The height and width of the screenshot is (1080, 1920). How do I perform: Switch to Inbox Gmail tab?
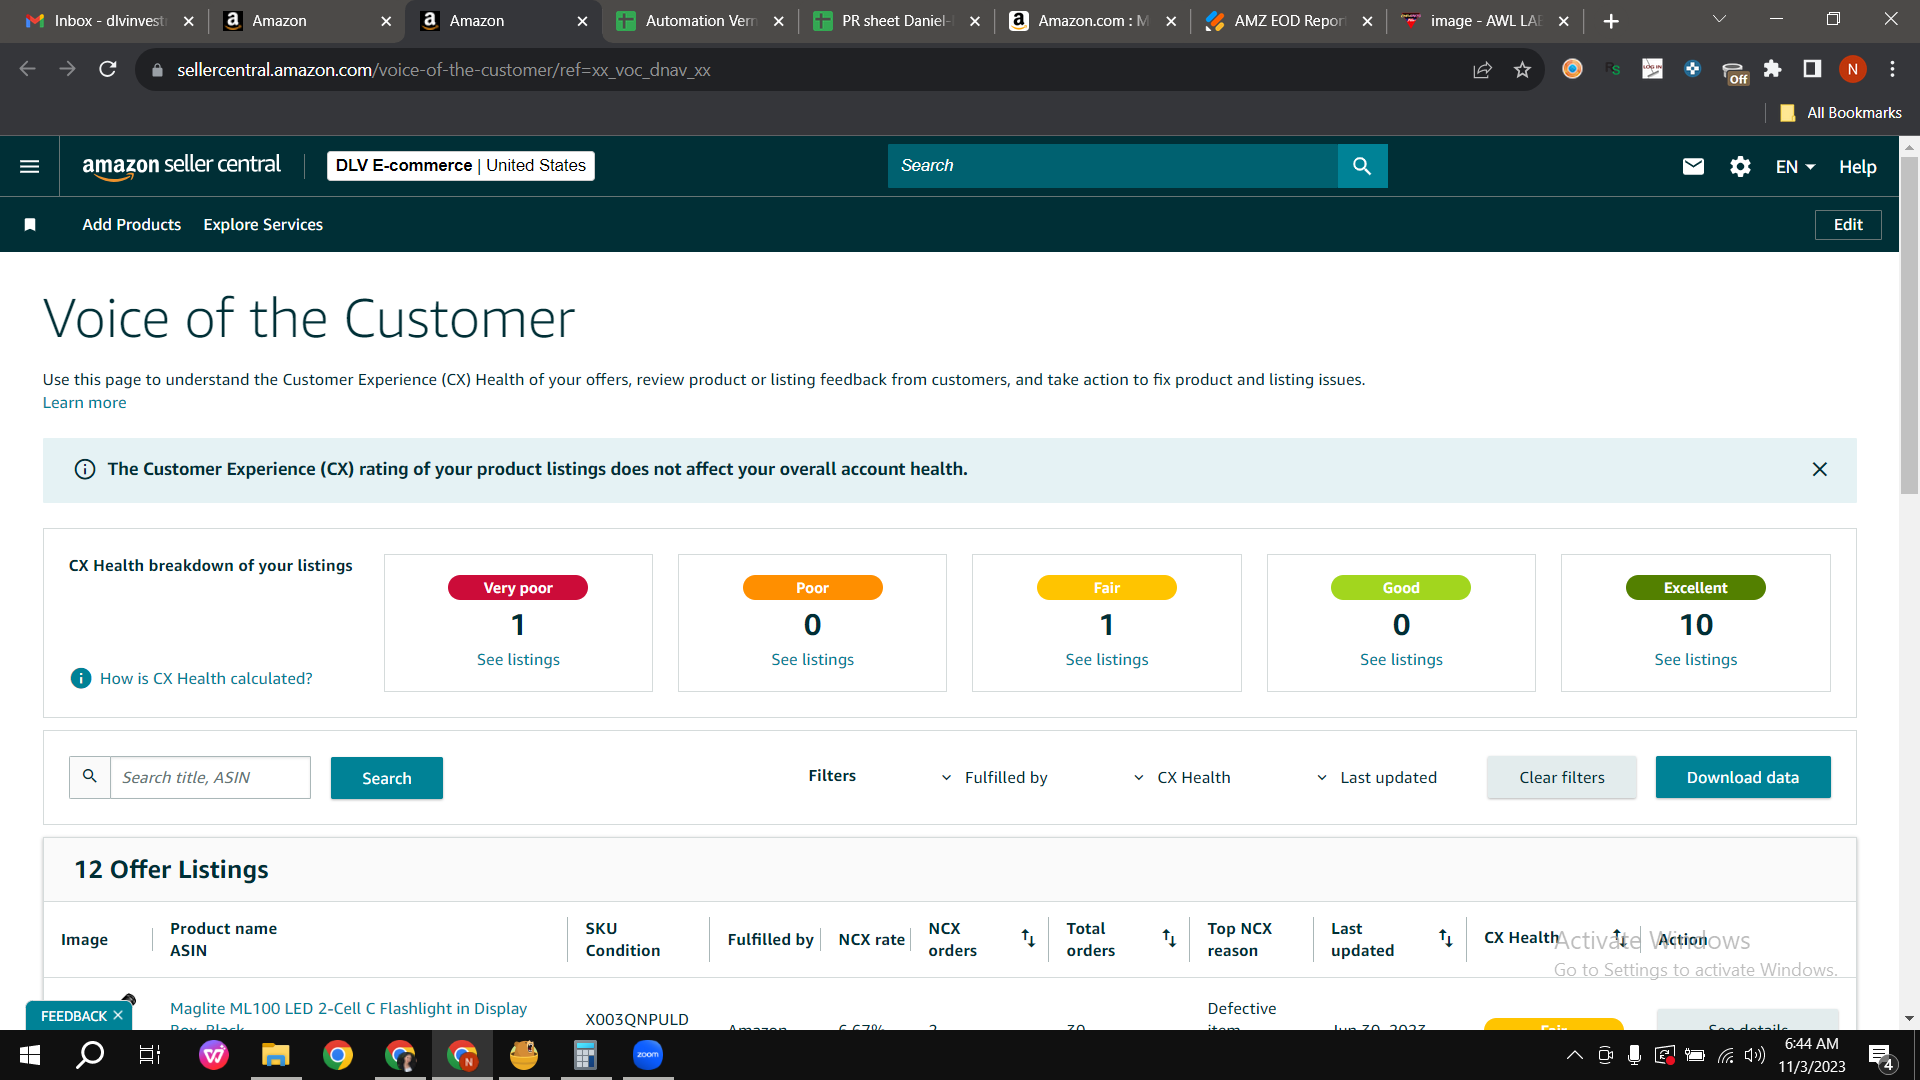coord(110,21)
